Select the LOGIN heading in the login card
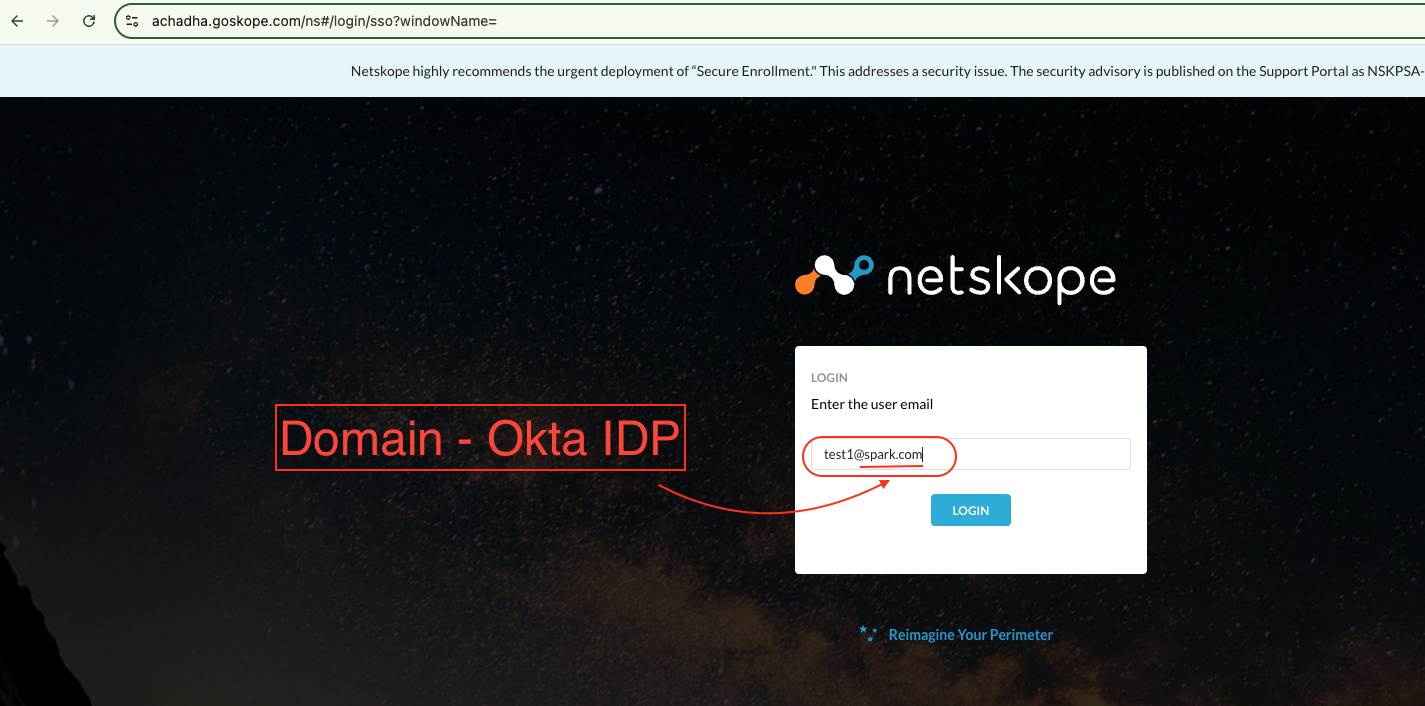The height and width of the screenshot is (706, 1425). [829, 378]
